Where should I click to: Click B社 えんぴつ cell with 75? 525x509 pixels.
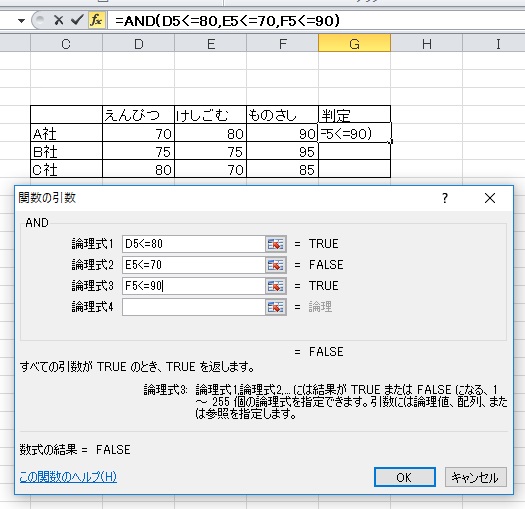pyautogui.click(x=138, y=151)
